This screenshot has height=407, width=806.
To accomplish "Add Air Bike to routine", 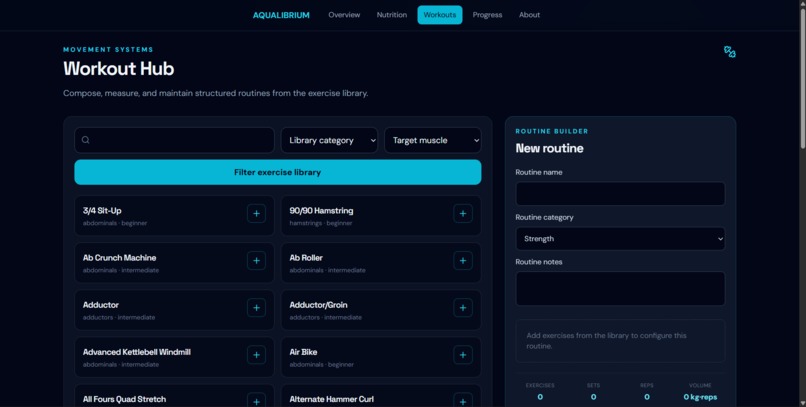I will pyautogui.click(x=463, y=355).
